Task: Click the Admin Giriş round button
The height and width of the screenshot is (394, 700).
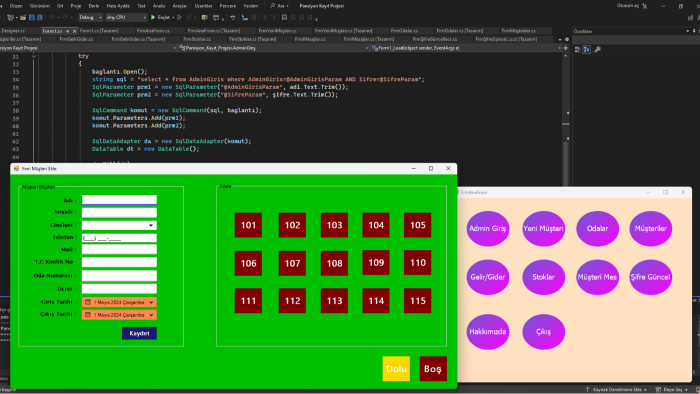Action: point(488,228)
